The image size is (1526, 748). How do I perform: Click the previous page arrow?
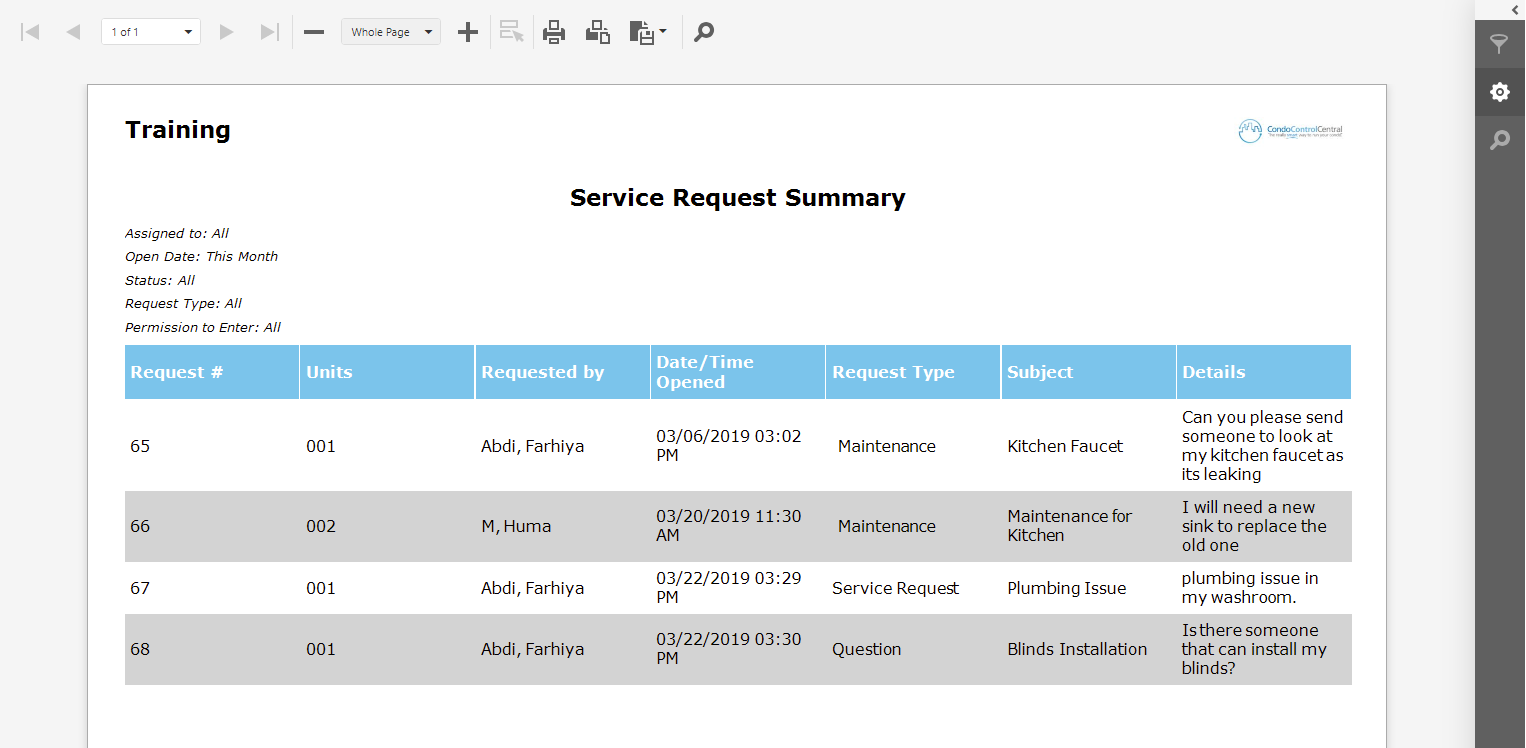[73, 31]
